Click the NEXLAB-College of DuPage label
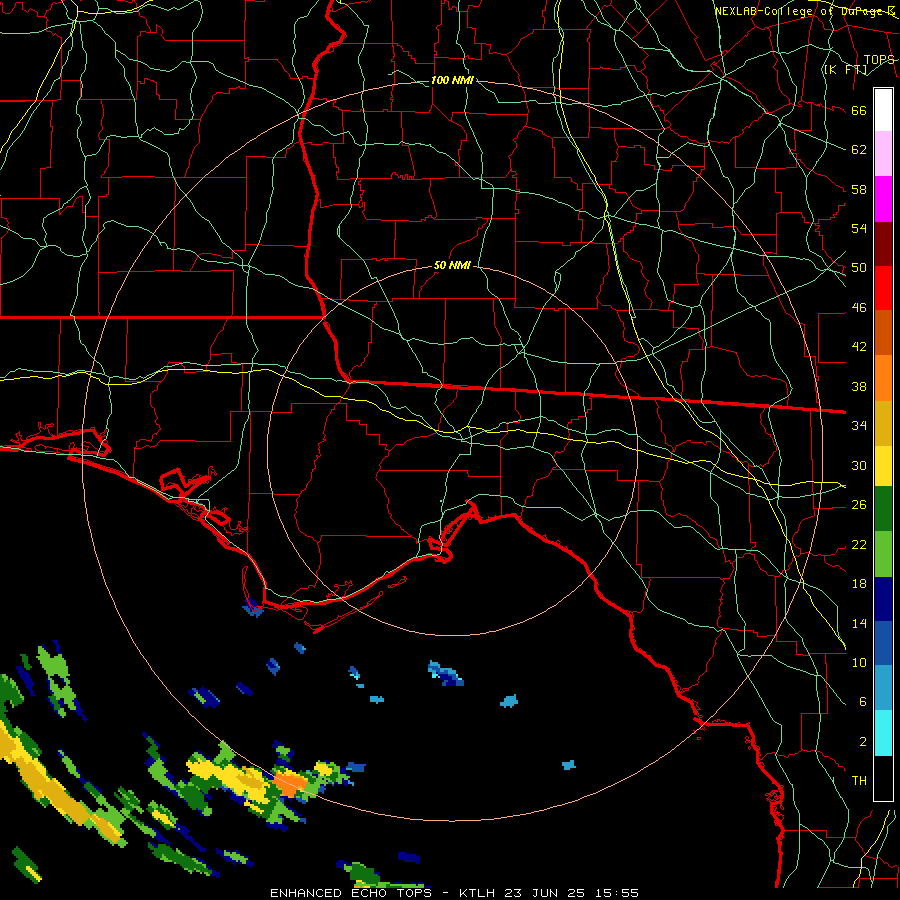 [805, 11]
